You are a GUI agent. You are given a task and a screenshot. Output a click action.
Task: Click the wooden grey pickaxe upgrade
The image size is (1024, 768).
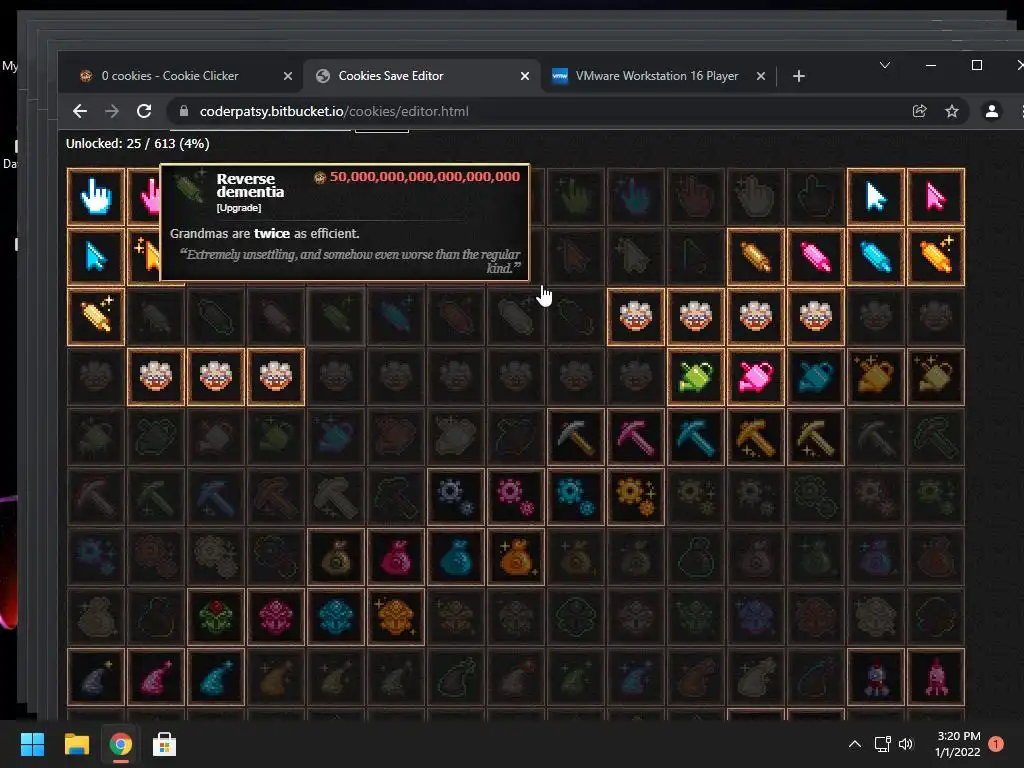click(x=575, y=437)
